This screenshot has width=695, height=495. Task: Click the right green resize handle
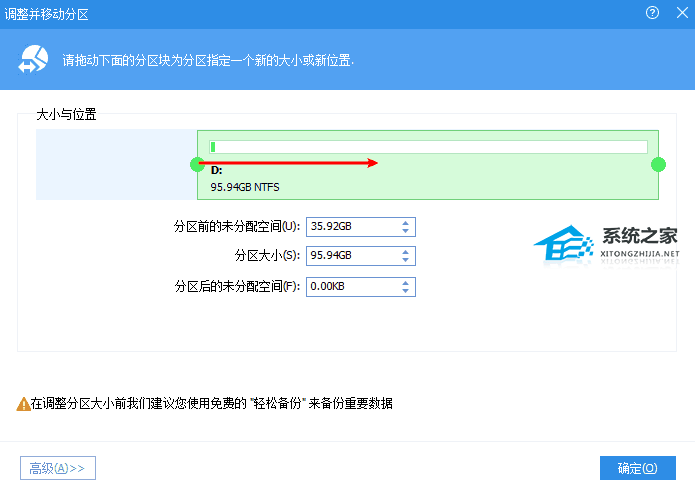pyautogui.click(x=658, y=164)
